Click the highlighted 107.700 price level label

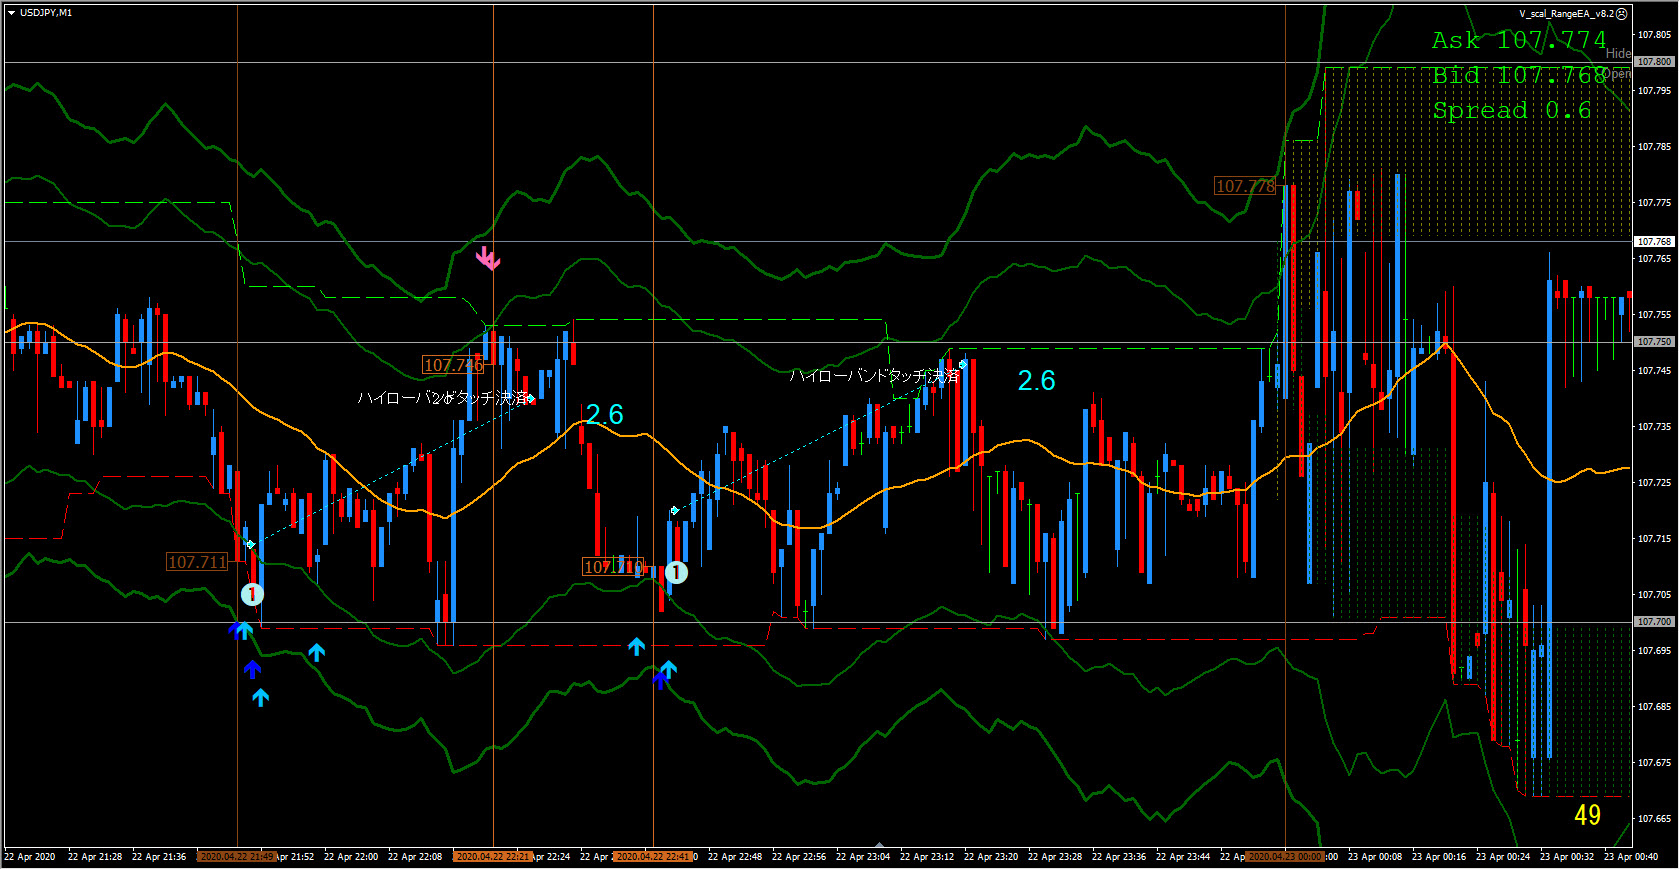pos(1654,622)
